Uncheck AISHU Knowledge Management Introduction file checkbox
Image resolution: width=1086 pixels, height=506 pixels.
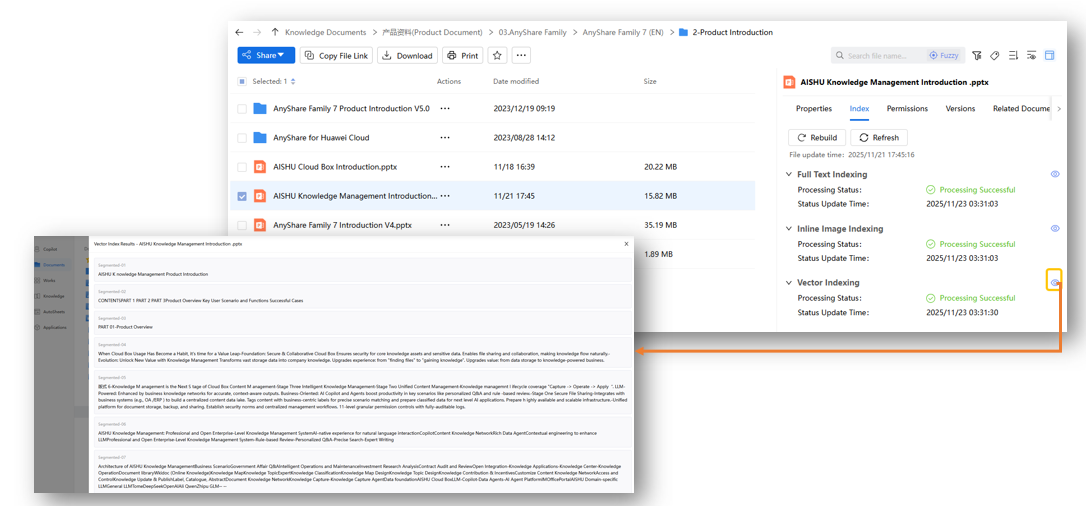(x=242, y=196)
